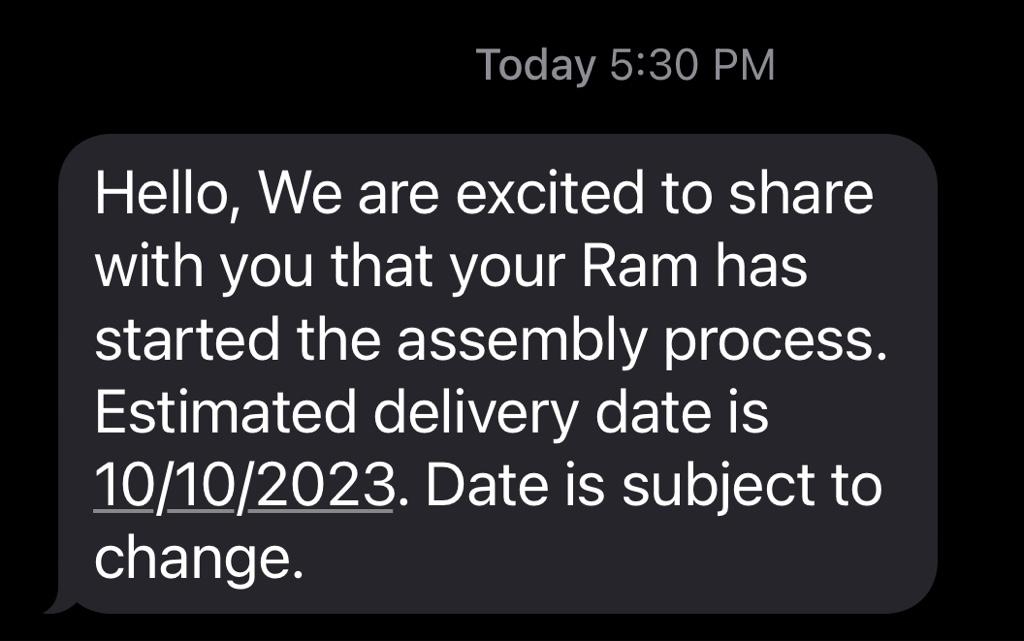Screen dimensions: 1024x641
Task: Tap the Today 5:30 PM timestamp
Action: 626,66
